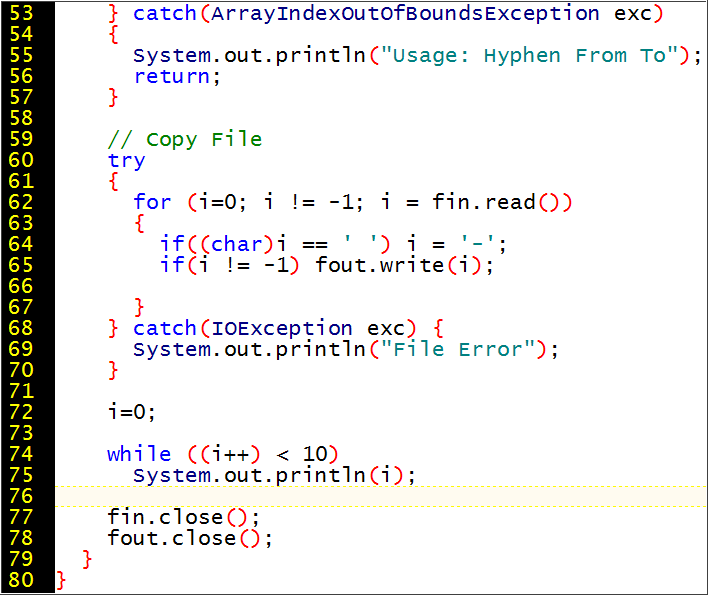Click the (char) cast on line 64
The image size is (708, 595).
[237, 244]
